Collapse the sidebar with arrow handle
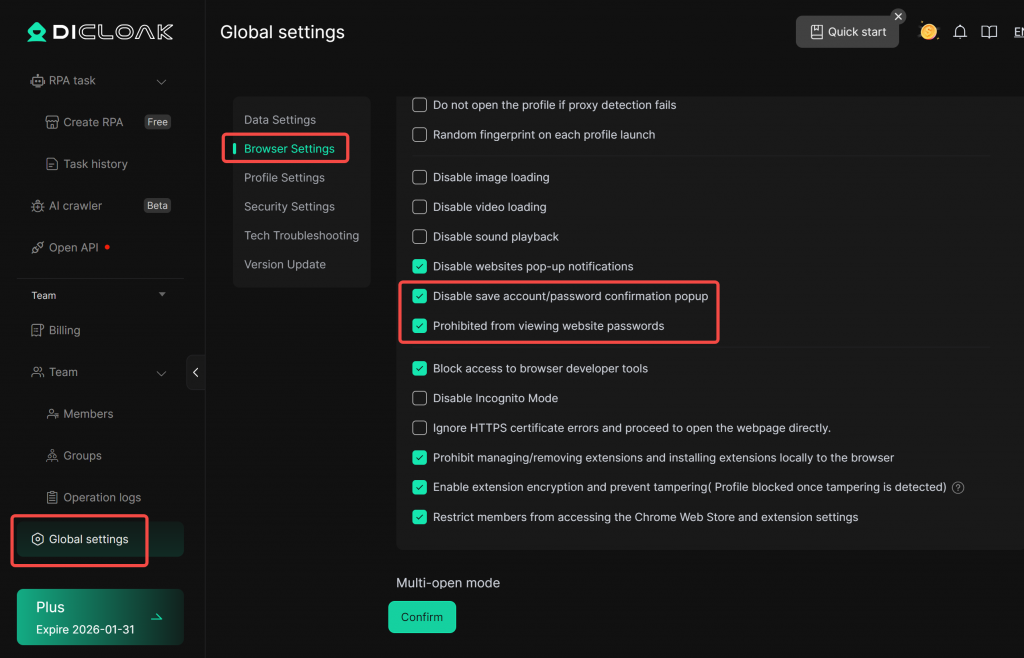Image resolution: width=1024 pixels, height=658 pixels. (195, 372)
